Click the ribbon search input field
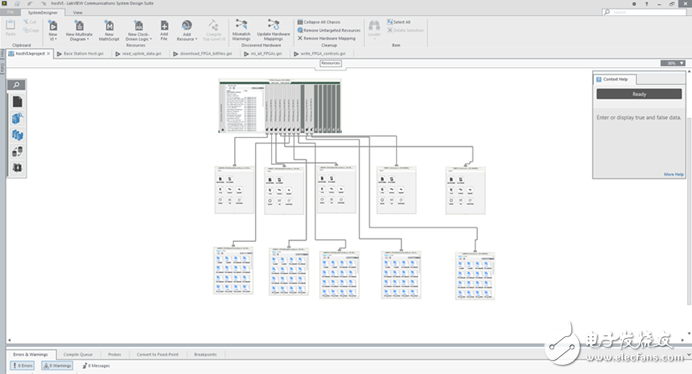The height and width of the screenshot is (374, 692). (644, 12)
